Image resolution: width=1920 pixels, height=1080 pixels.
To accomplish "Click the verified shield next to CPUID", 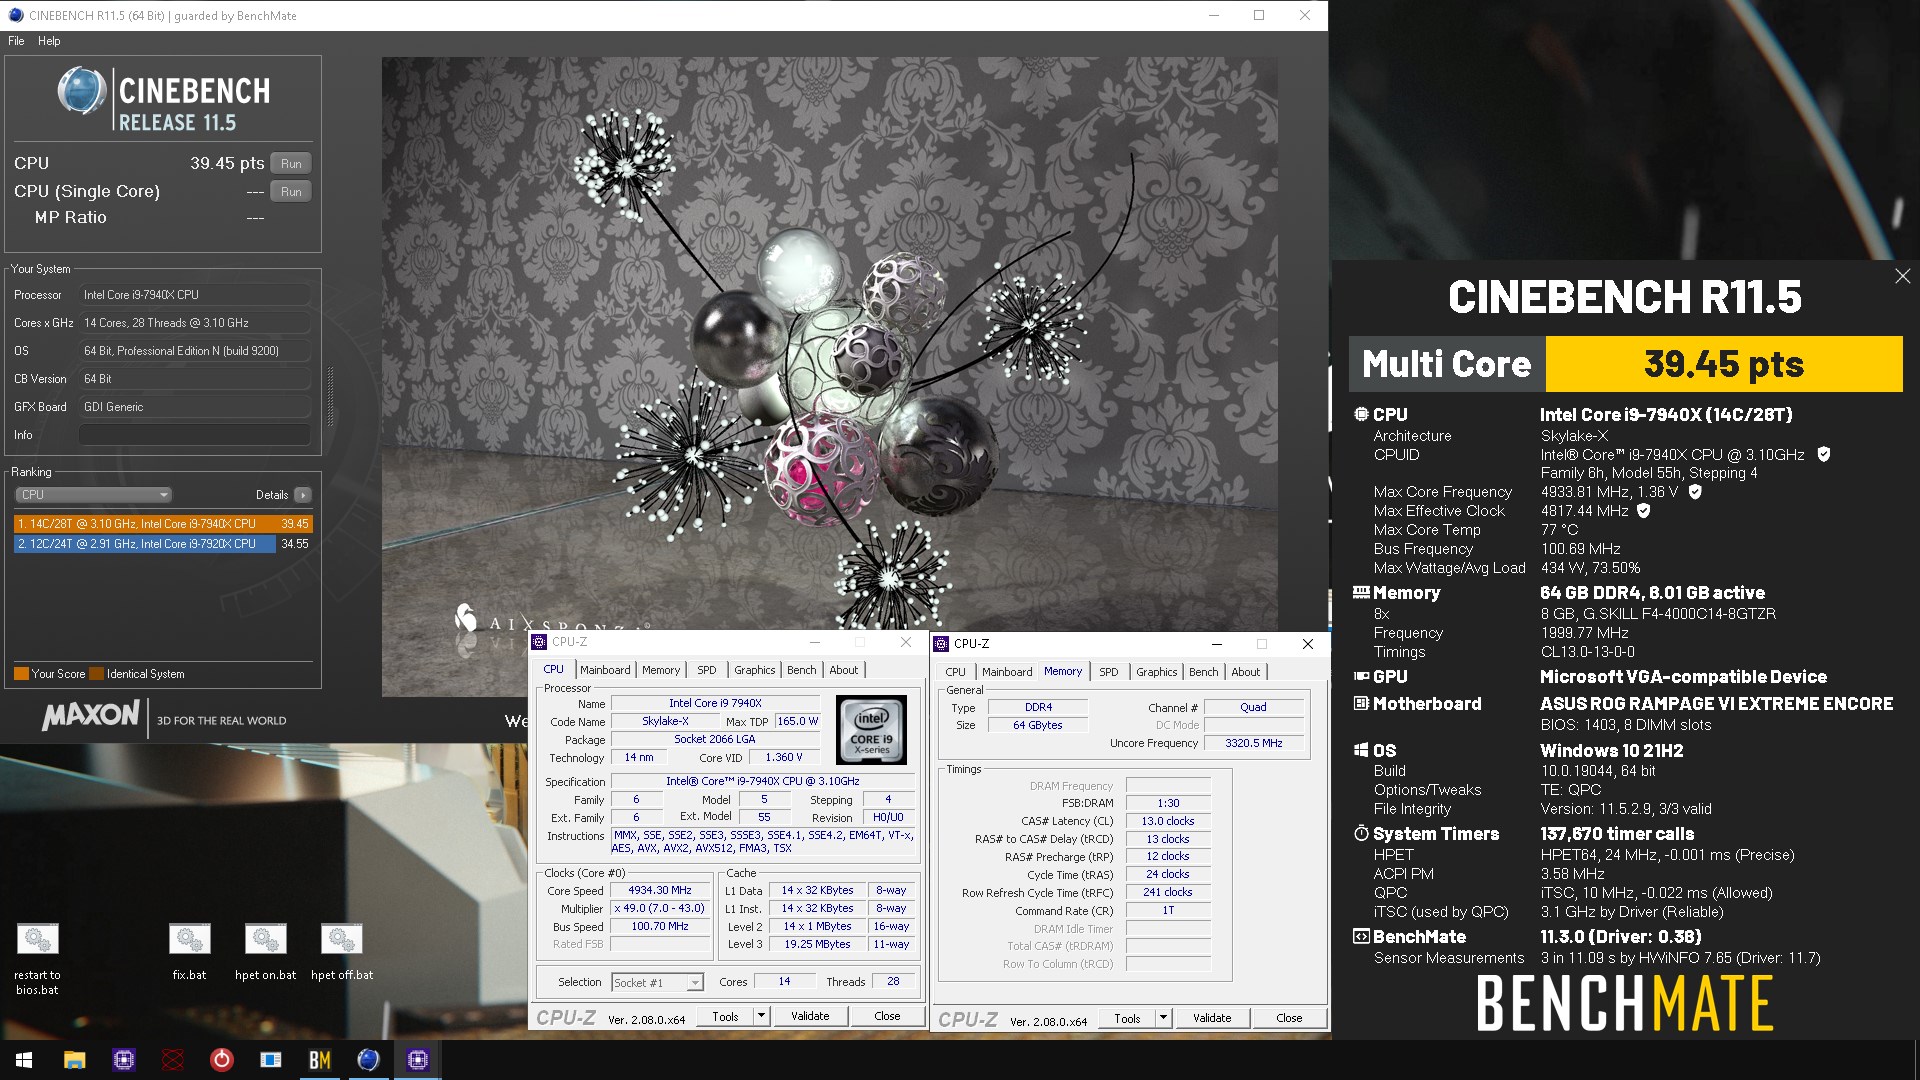I will [1823, 454].
